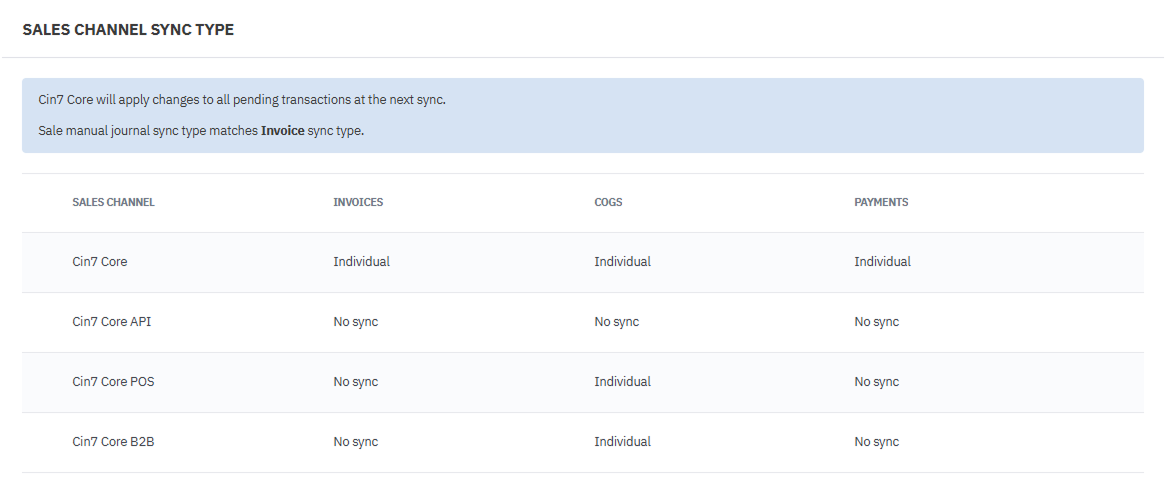This screenshot has height=499, width=1175.
Task: Click the Invoices column header
Action: click(x=358, y=202)
